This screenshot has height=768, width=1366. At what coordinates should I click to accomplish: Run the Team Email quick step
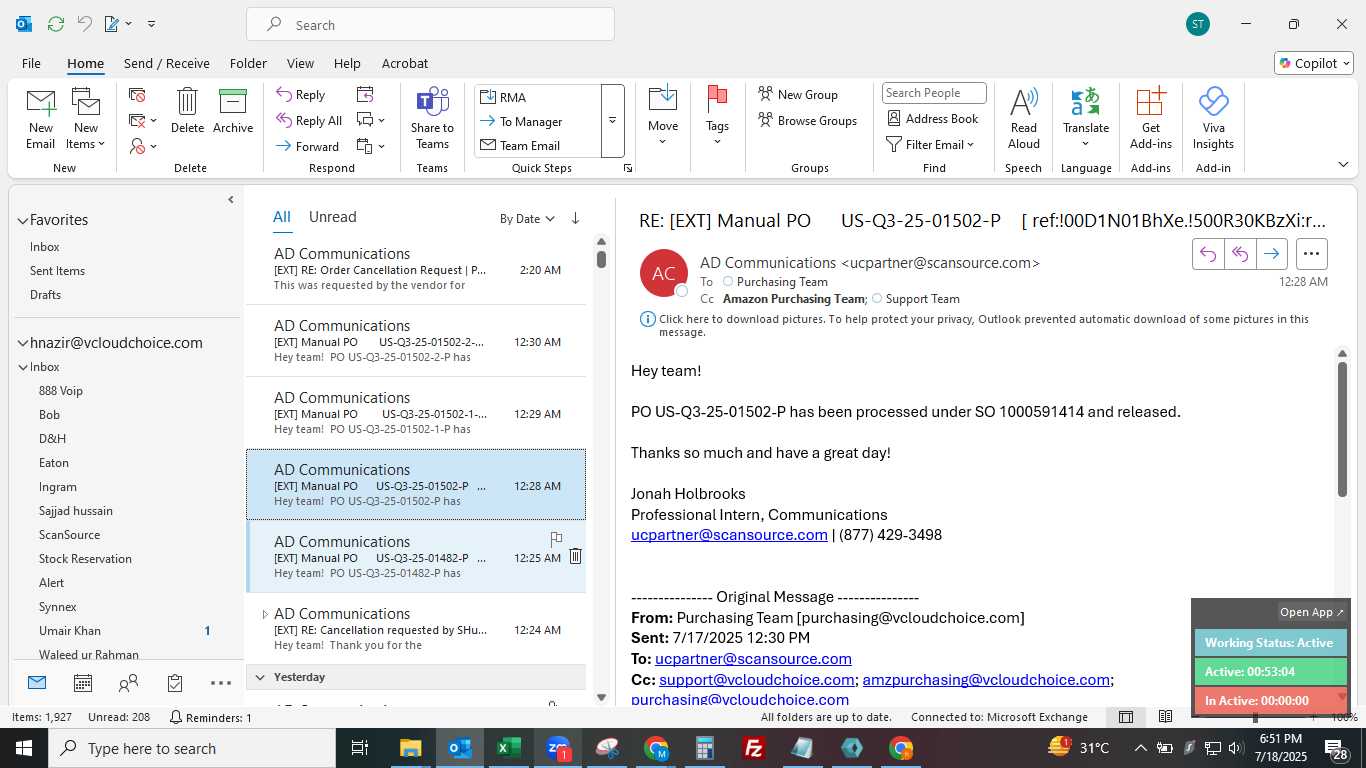click(x=538, y=145)
